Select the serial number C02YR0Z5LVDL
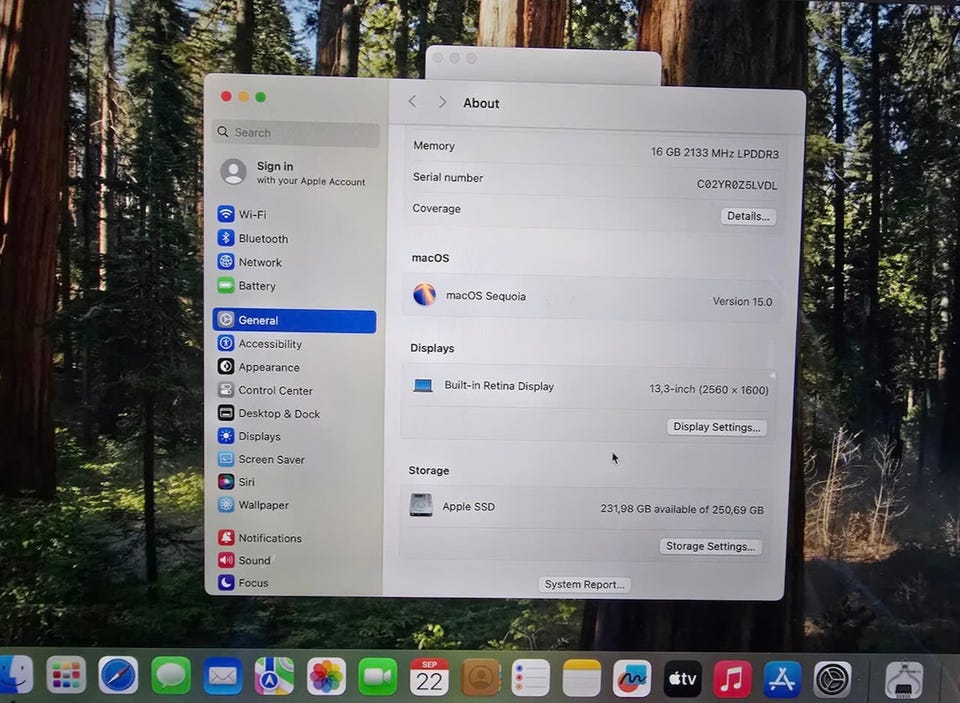The width and height of the screenshot is (960, 703). tap(737, 185)
